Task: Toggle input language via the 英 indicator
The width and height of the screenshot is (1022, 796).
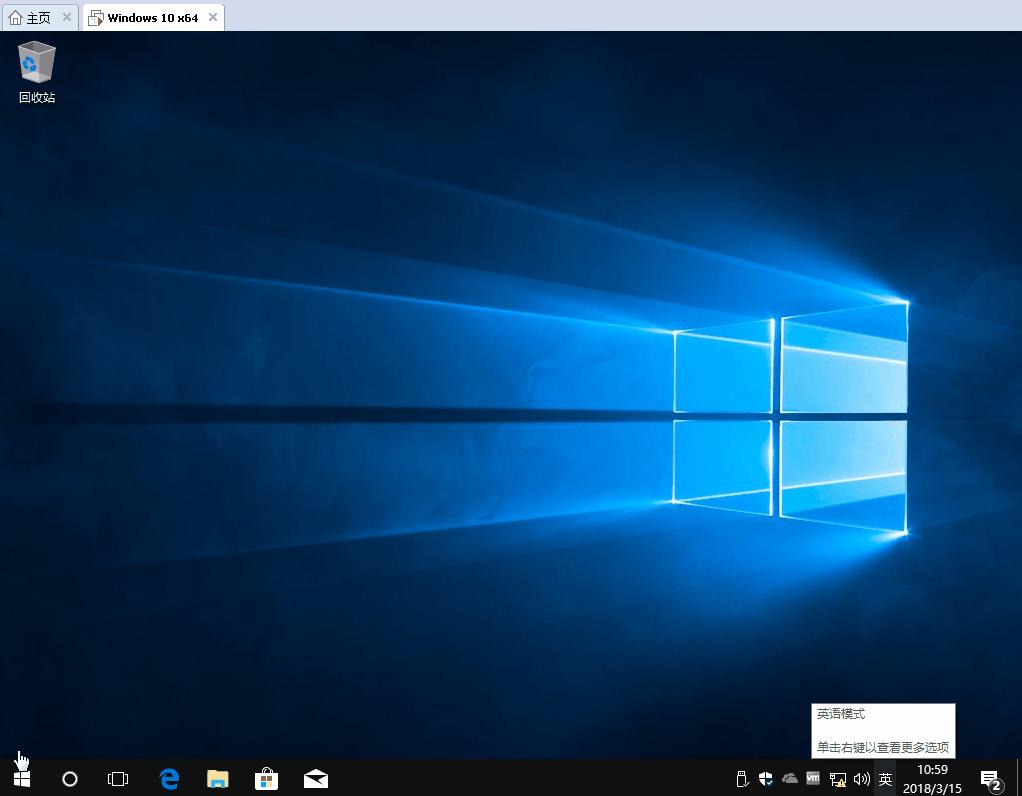Action: [x=884, y=778]
